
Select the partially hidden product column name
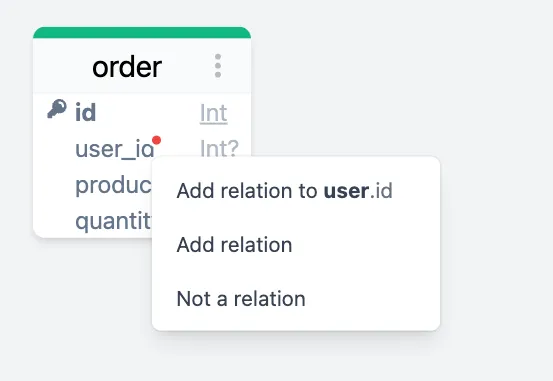point(113,185)
